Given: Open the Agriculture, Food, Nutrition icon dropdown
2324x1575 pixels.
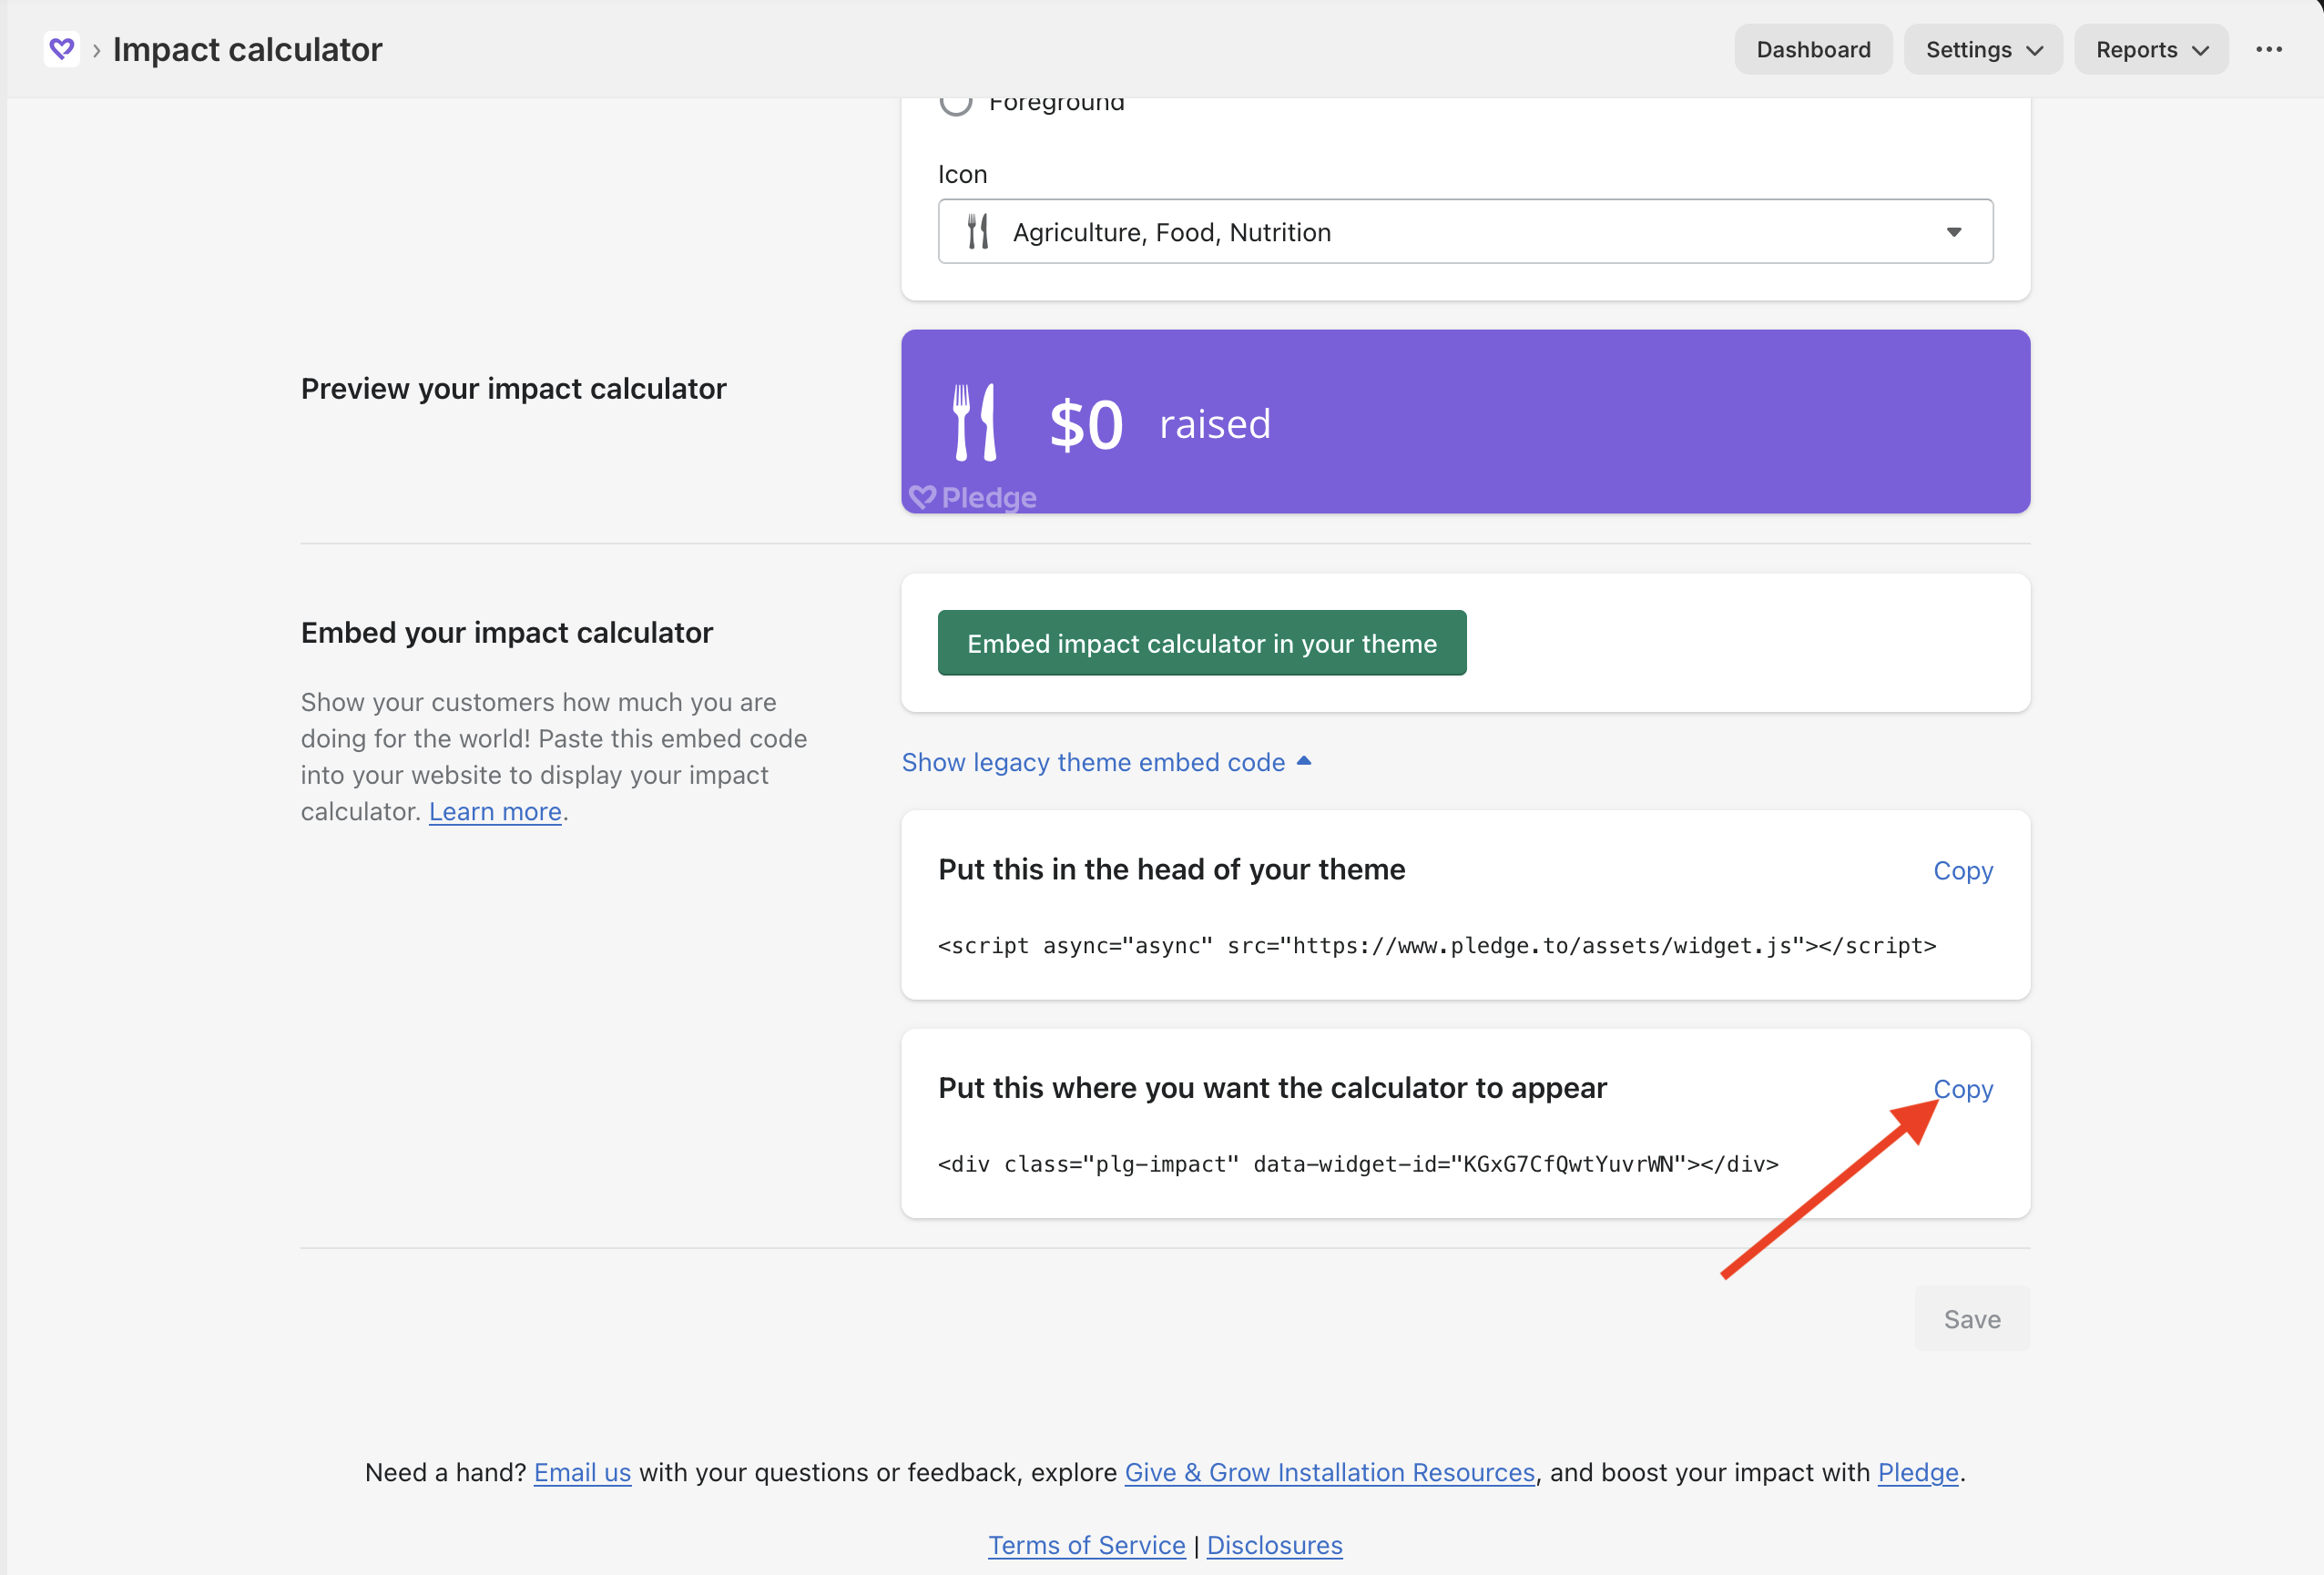Looking at the screenshot, I should (x=1465, y=232).
